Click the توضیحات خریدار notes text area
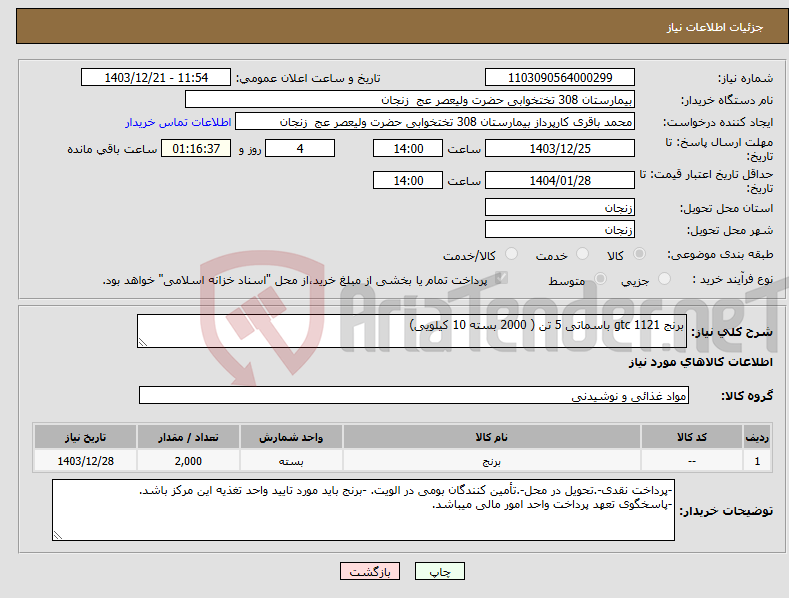This screenshot has width=789, height=598. 363,510
